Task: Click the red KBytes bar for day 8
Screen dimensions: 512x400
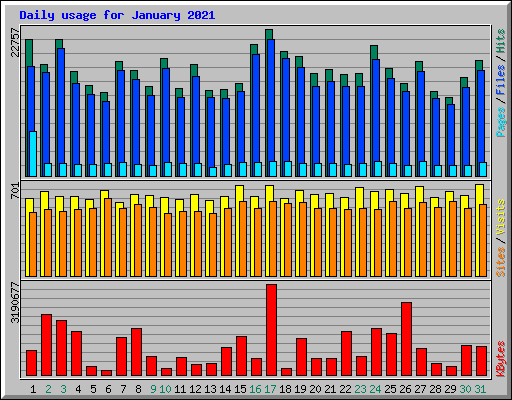Action: (x=136, y=352)
